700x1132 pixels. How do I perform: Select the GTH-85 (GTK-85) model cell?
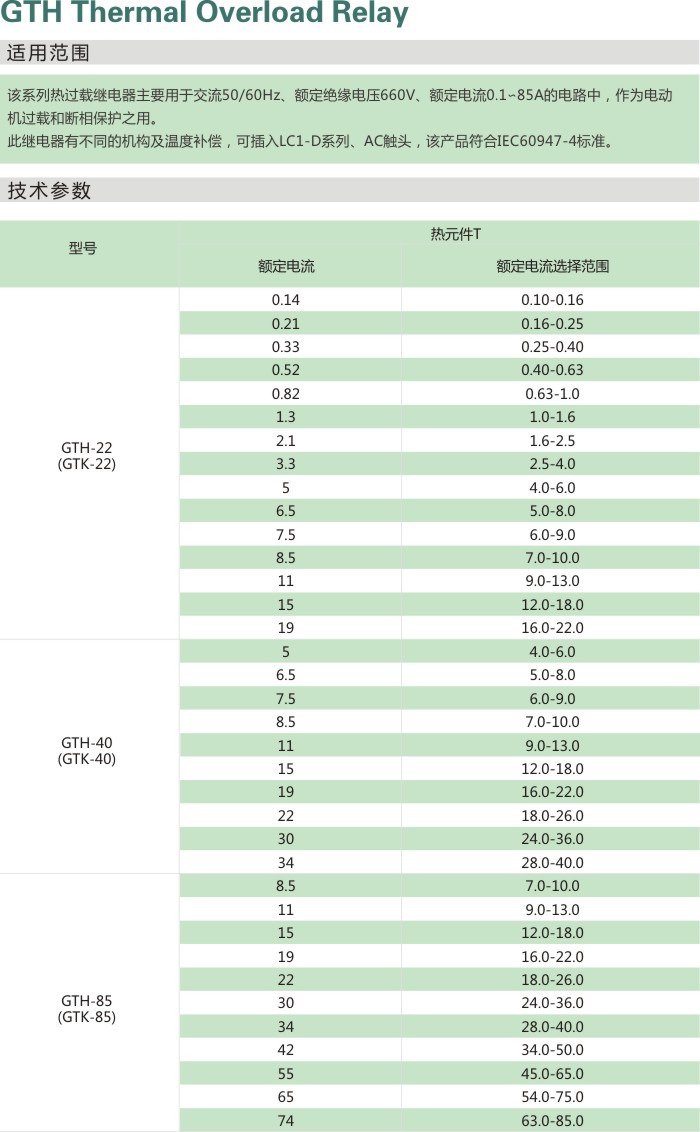[x=88, y=1009]
